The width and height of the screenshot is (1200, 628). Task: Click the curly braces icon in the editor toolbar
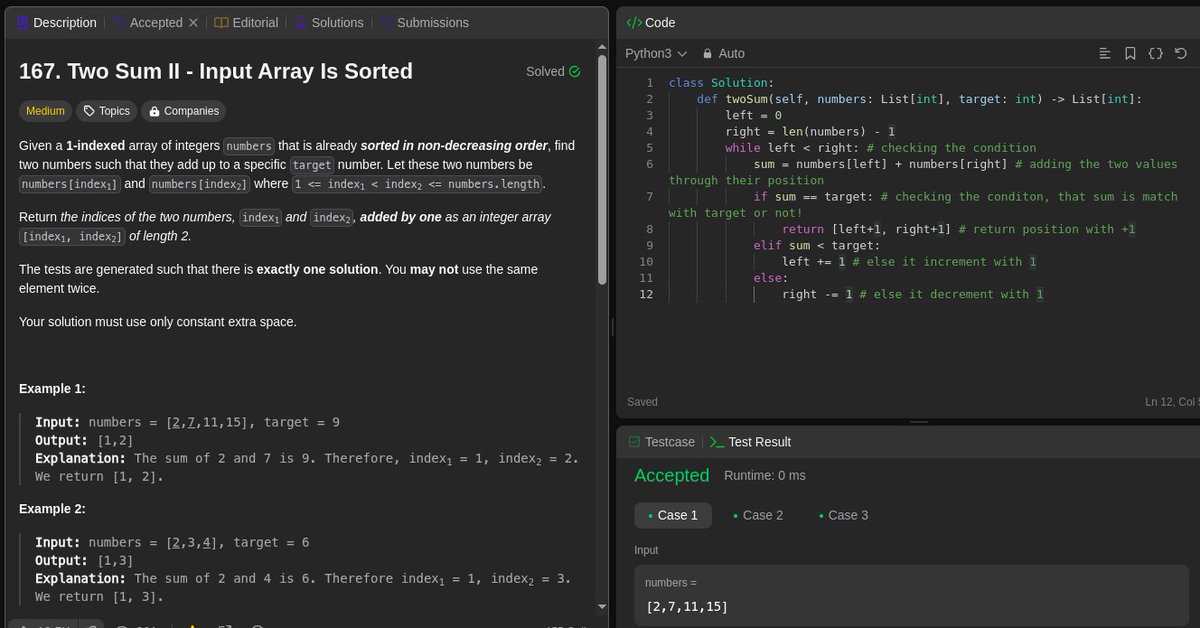click(x=1155, y=53)
